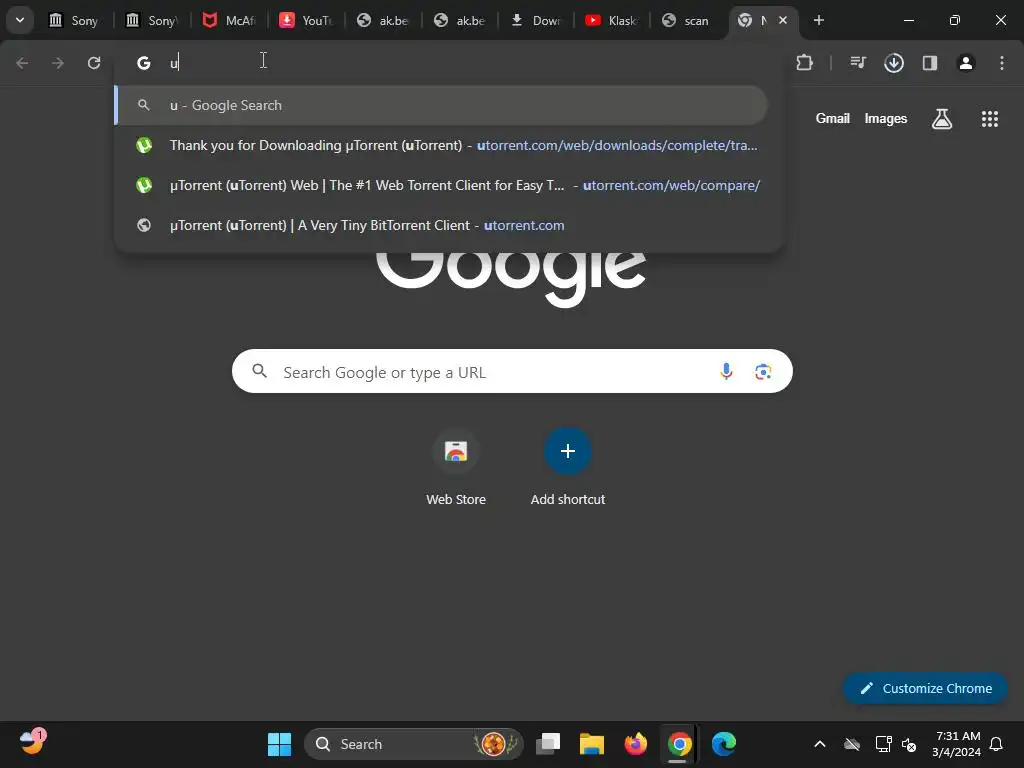Open the Web Store shortcut
The height and width of the screenshot is (768, 1024).
pyautogui.click(x=456, y=467)
